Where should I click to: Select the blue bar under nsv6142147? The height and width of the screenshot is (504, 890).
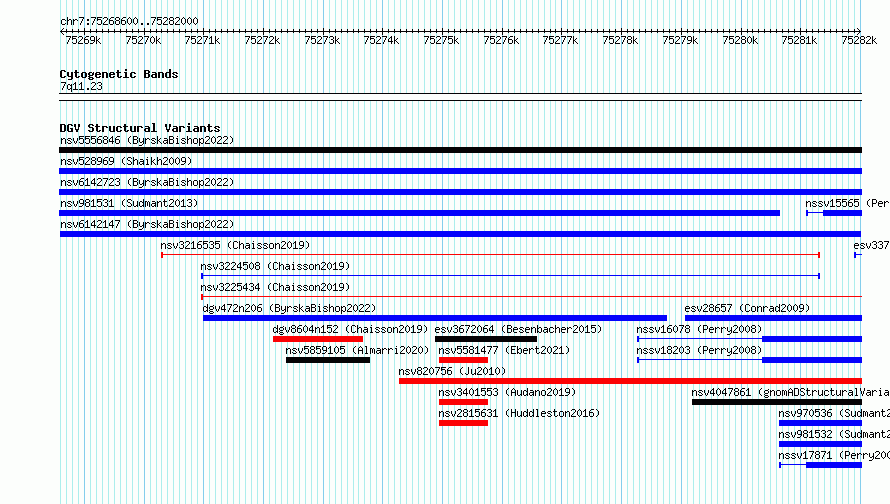(x=460, y=234)
